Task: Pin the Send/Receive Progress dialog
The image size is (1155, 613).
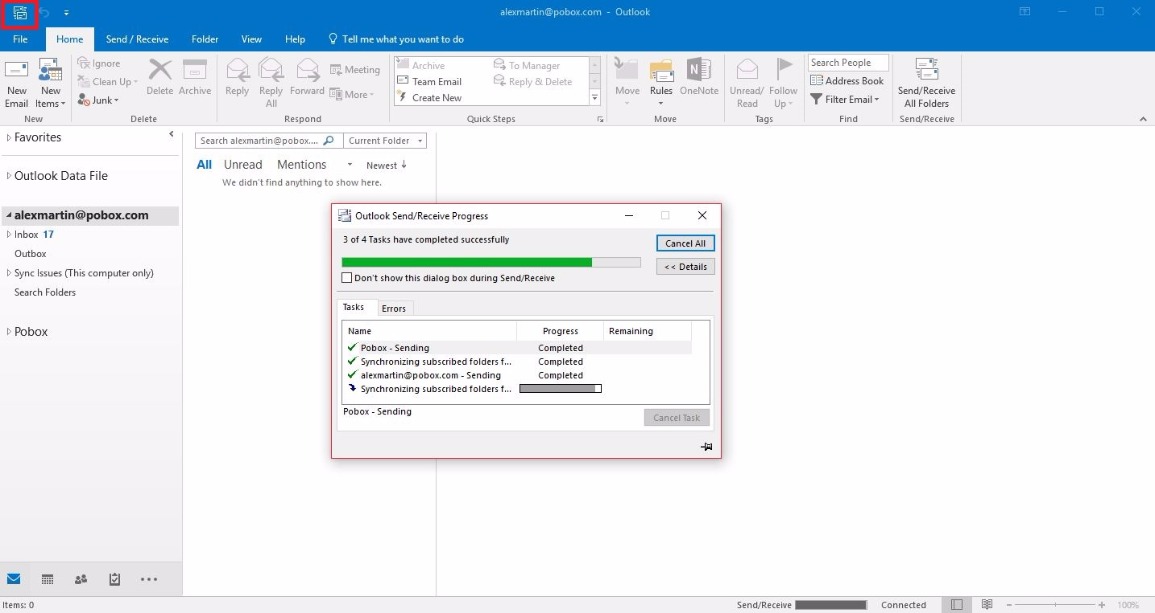Action: [x=706, y=446]
